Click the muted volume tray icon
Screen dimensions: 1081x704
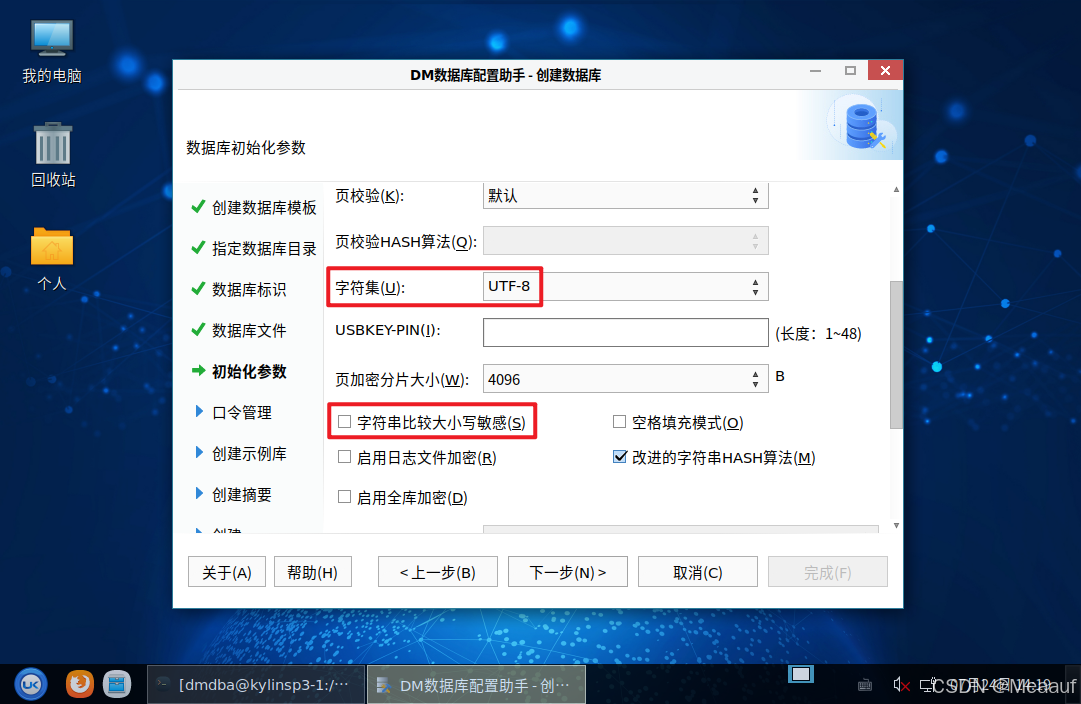click(x=901, y=685)
